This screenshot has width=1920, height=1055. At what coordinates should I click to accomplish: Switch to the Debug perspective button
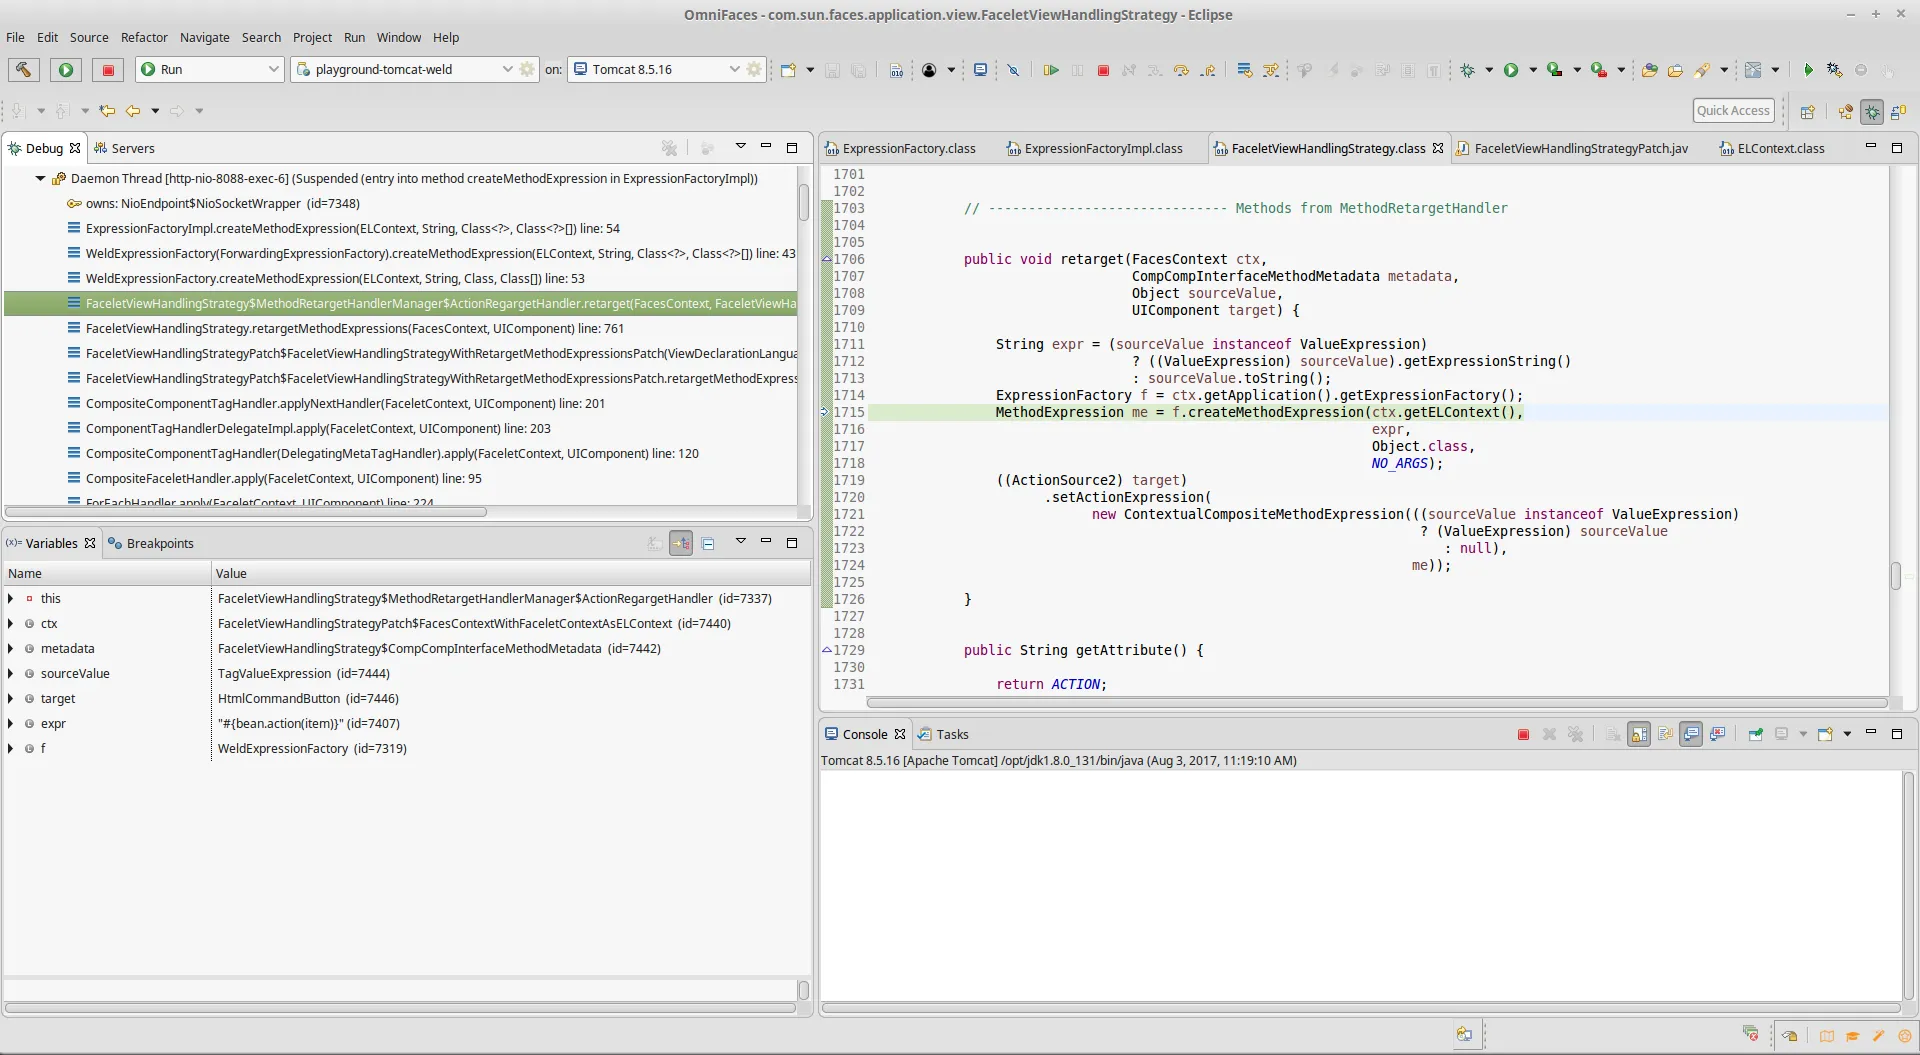pos(1872,112)
